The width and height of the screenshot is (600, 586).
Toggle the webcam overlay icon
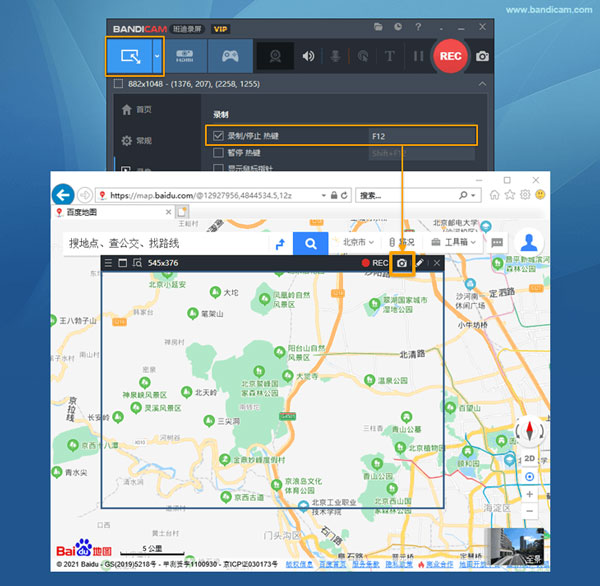click(275, 56)
